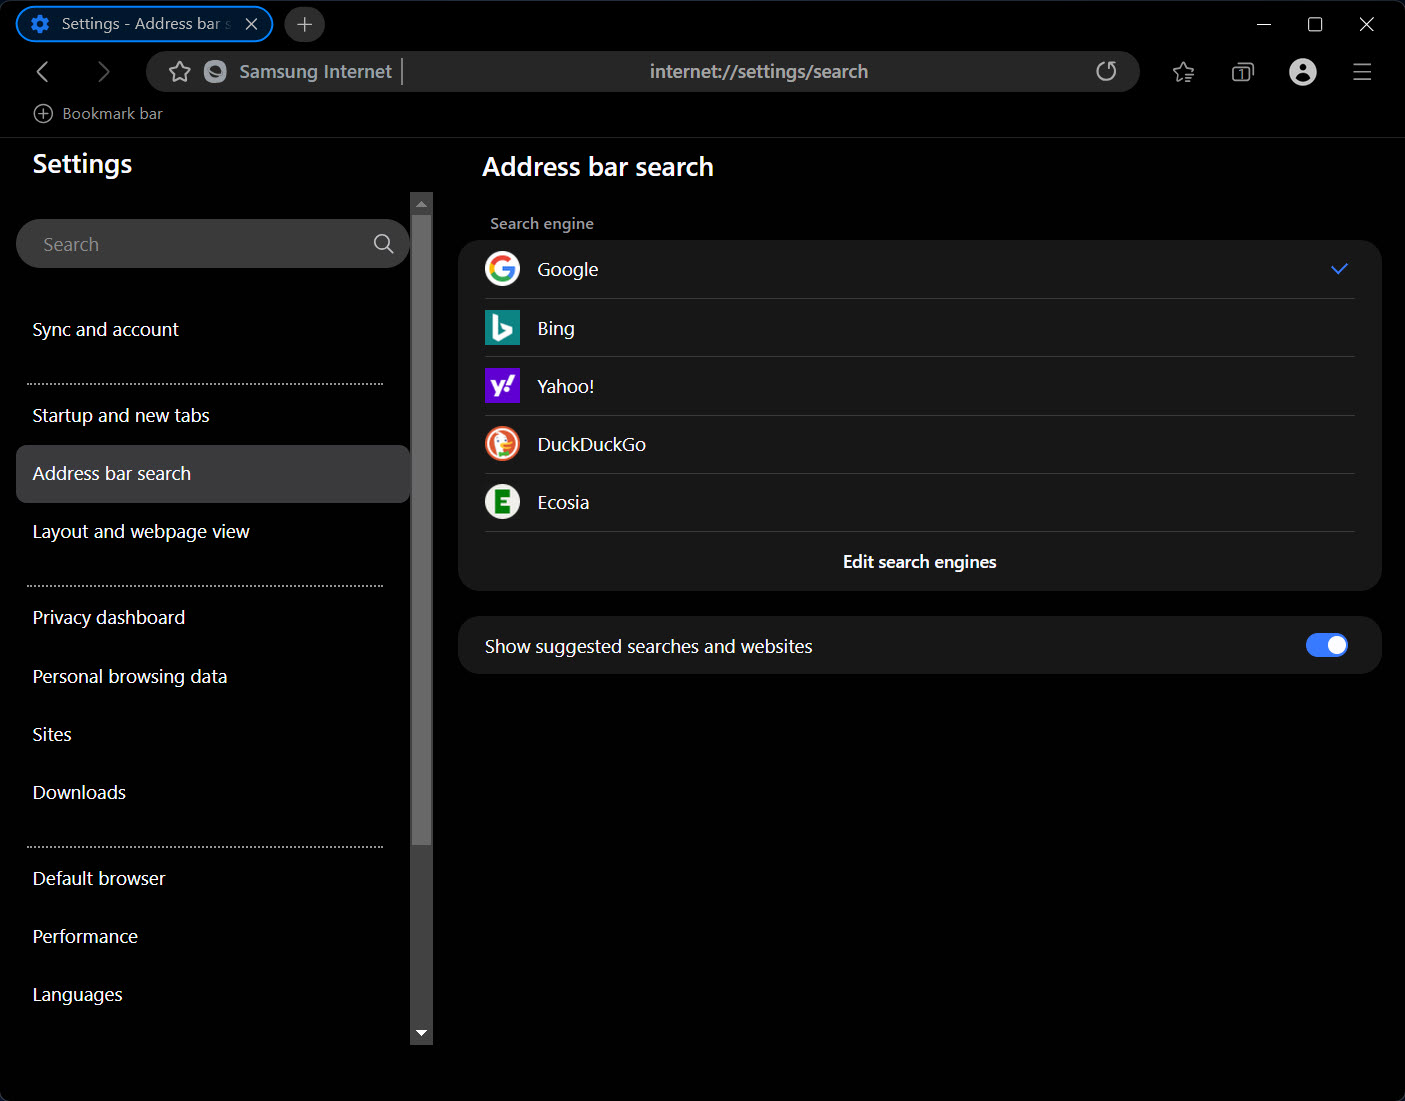
Task: Add to Bookmark bar plus icon
Action: coord(43,114)
